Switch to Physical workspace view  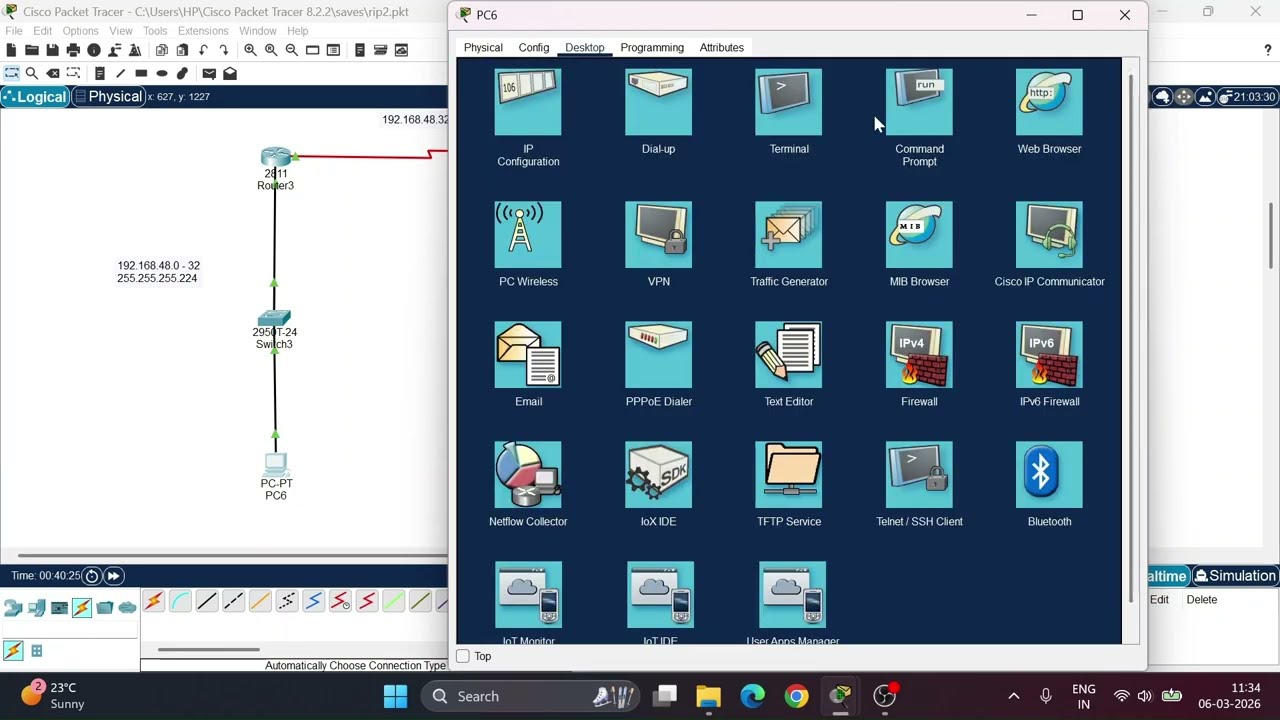[x=107, y=97]
